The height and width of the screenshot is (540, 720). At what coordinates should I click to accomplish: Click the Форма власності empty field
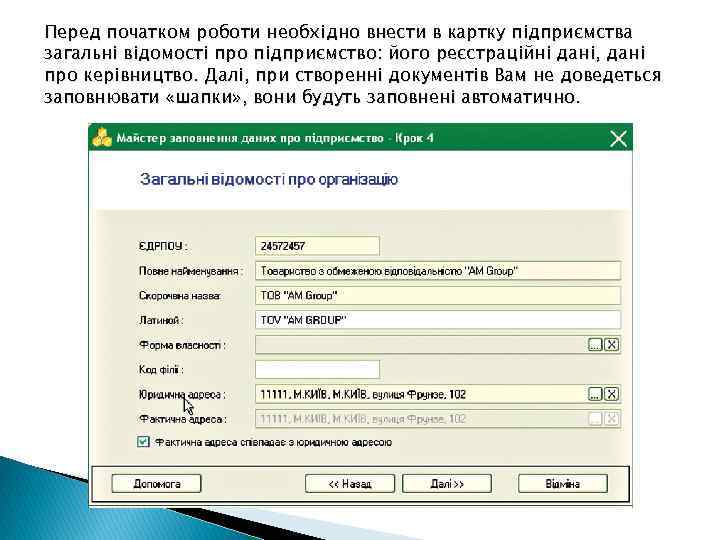(x=421, y=345)
